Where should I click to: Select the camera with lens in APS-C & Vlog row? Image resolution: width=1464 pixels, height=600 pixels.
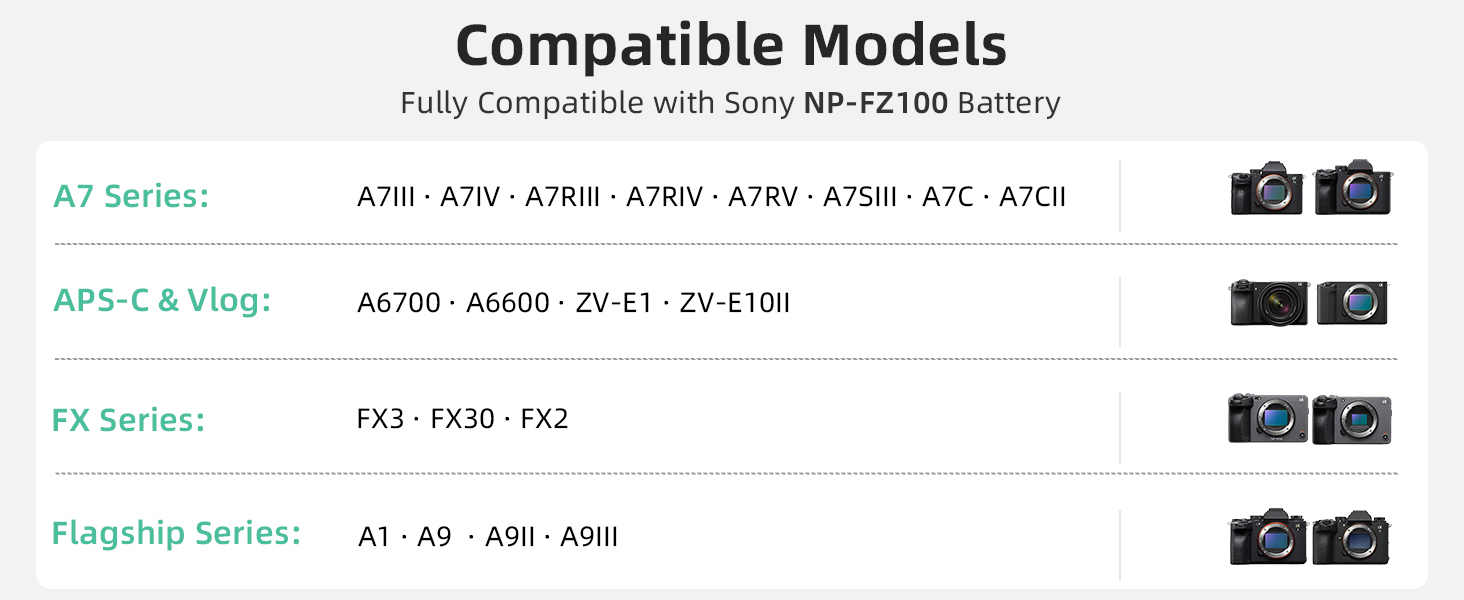(x=1269, y=303)
